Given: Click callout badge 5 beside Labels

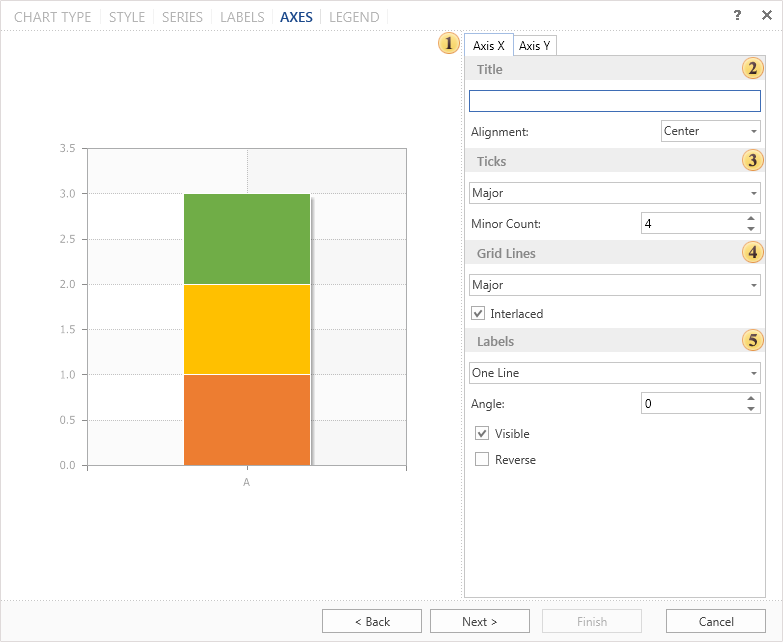Looking at the screenshot, I should [752, 341].
